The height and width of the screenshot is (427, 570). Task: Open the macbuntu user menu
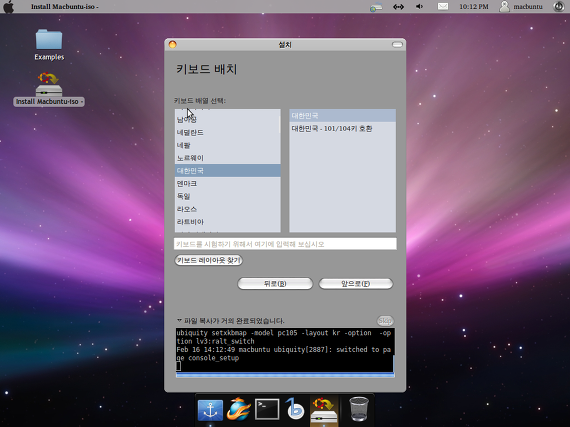[x=521, y=7]
